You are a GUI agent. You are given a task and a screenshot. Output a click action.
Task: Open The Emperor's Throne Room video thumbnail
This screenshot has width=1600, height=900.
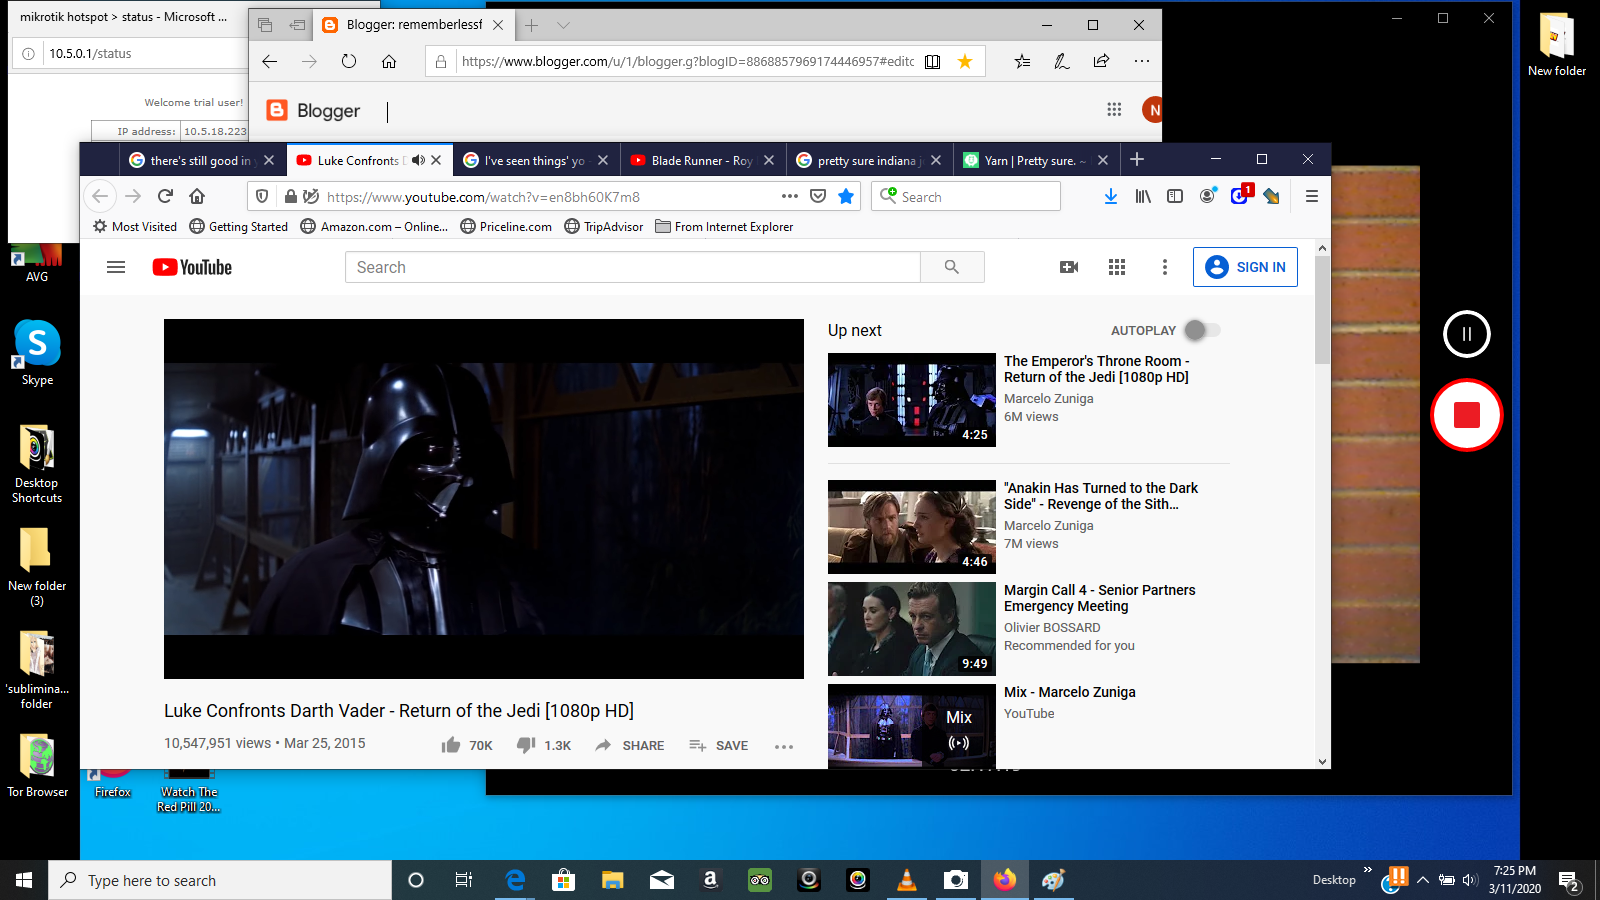tap(912, 400)
